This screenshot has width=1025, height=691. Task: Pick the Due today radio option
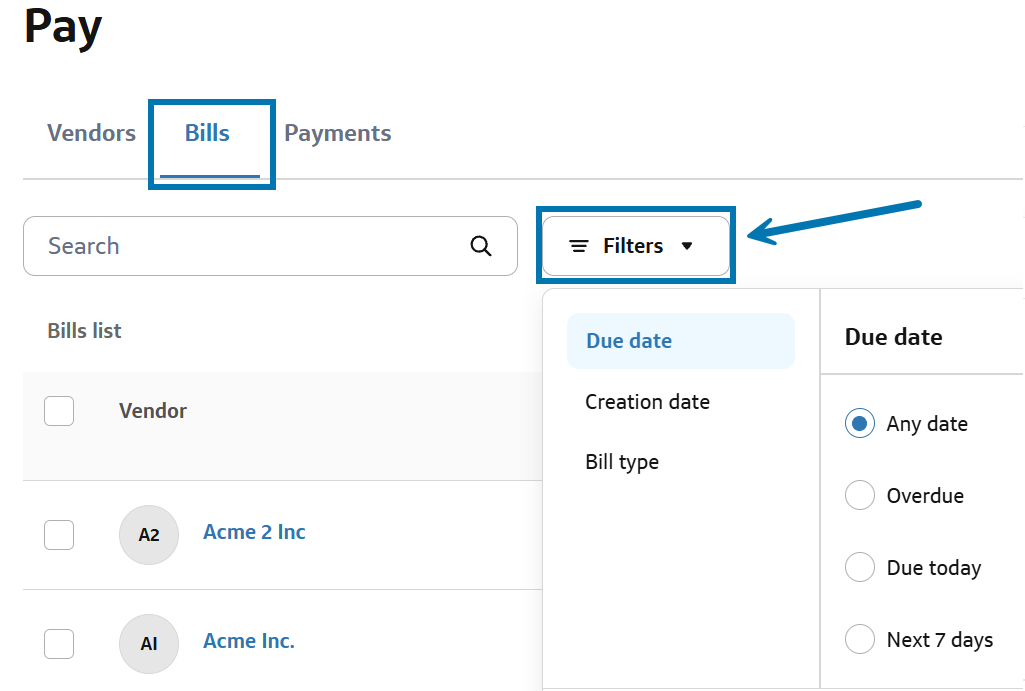(x=860, y=568)
